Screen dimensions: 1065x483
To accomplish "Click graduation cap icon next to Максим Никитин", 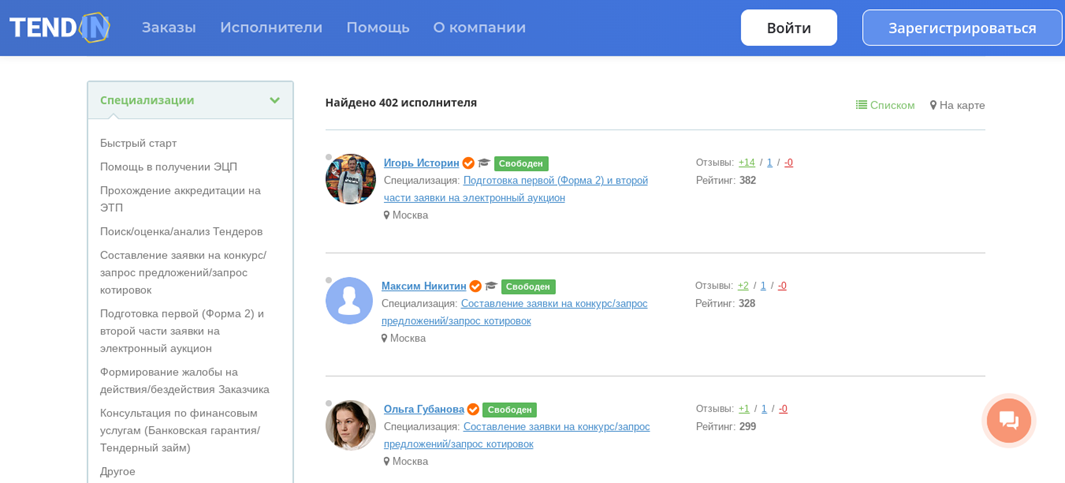I will pos(492,286).
